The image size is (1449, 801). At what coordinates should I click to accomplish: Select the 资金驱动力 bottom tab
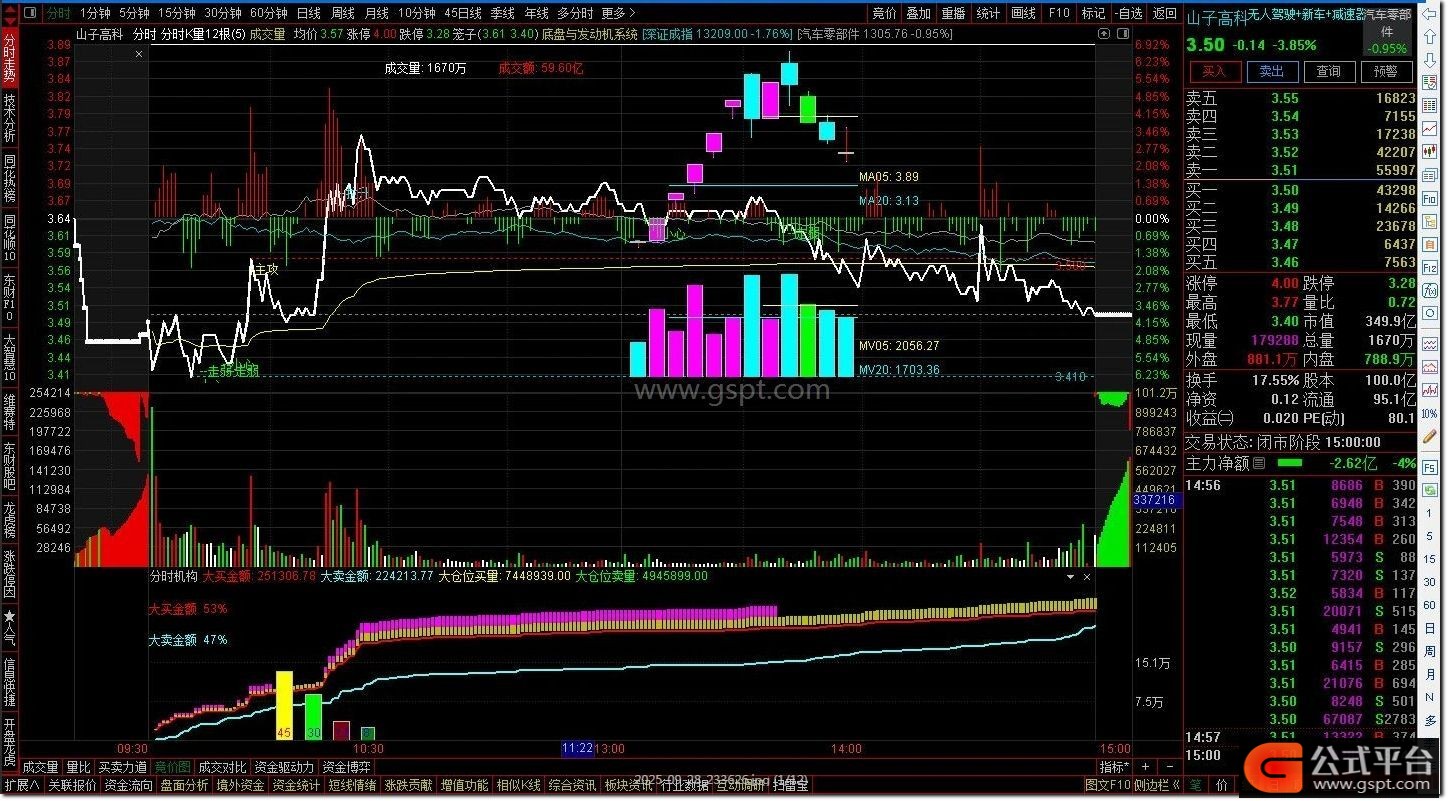[x=284, y=767]
